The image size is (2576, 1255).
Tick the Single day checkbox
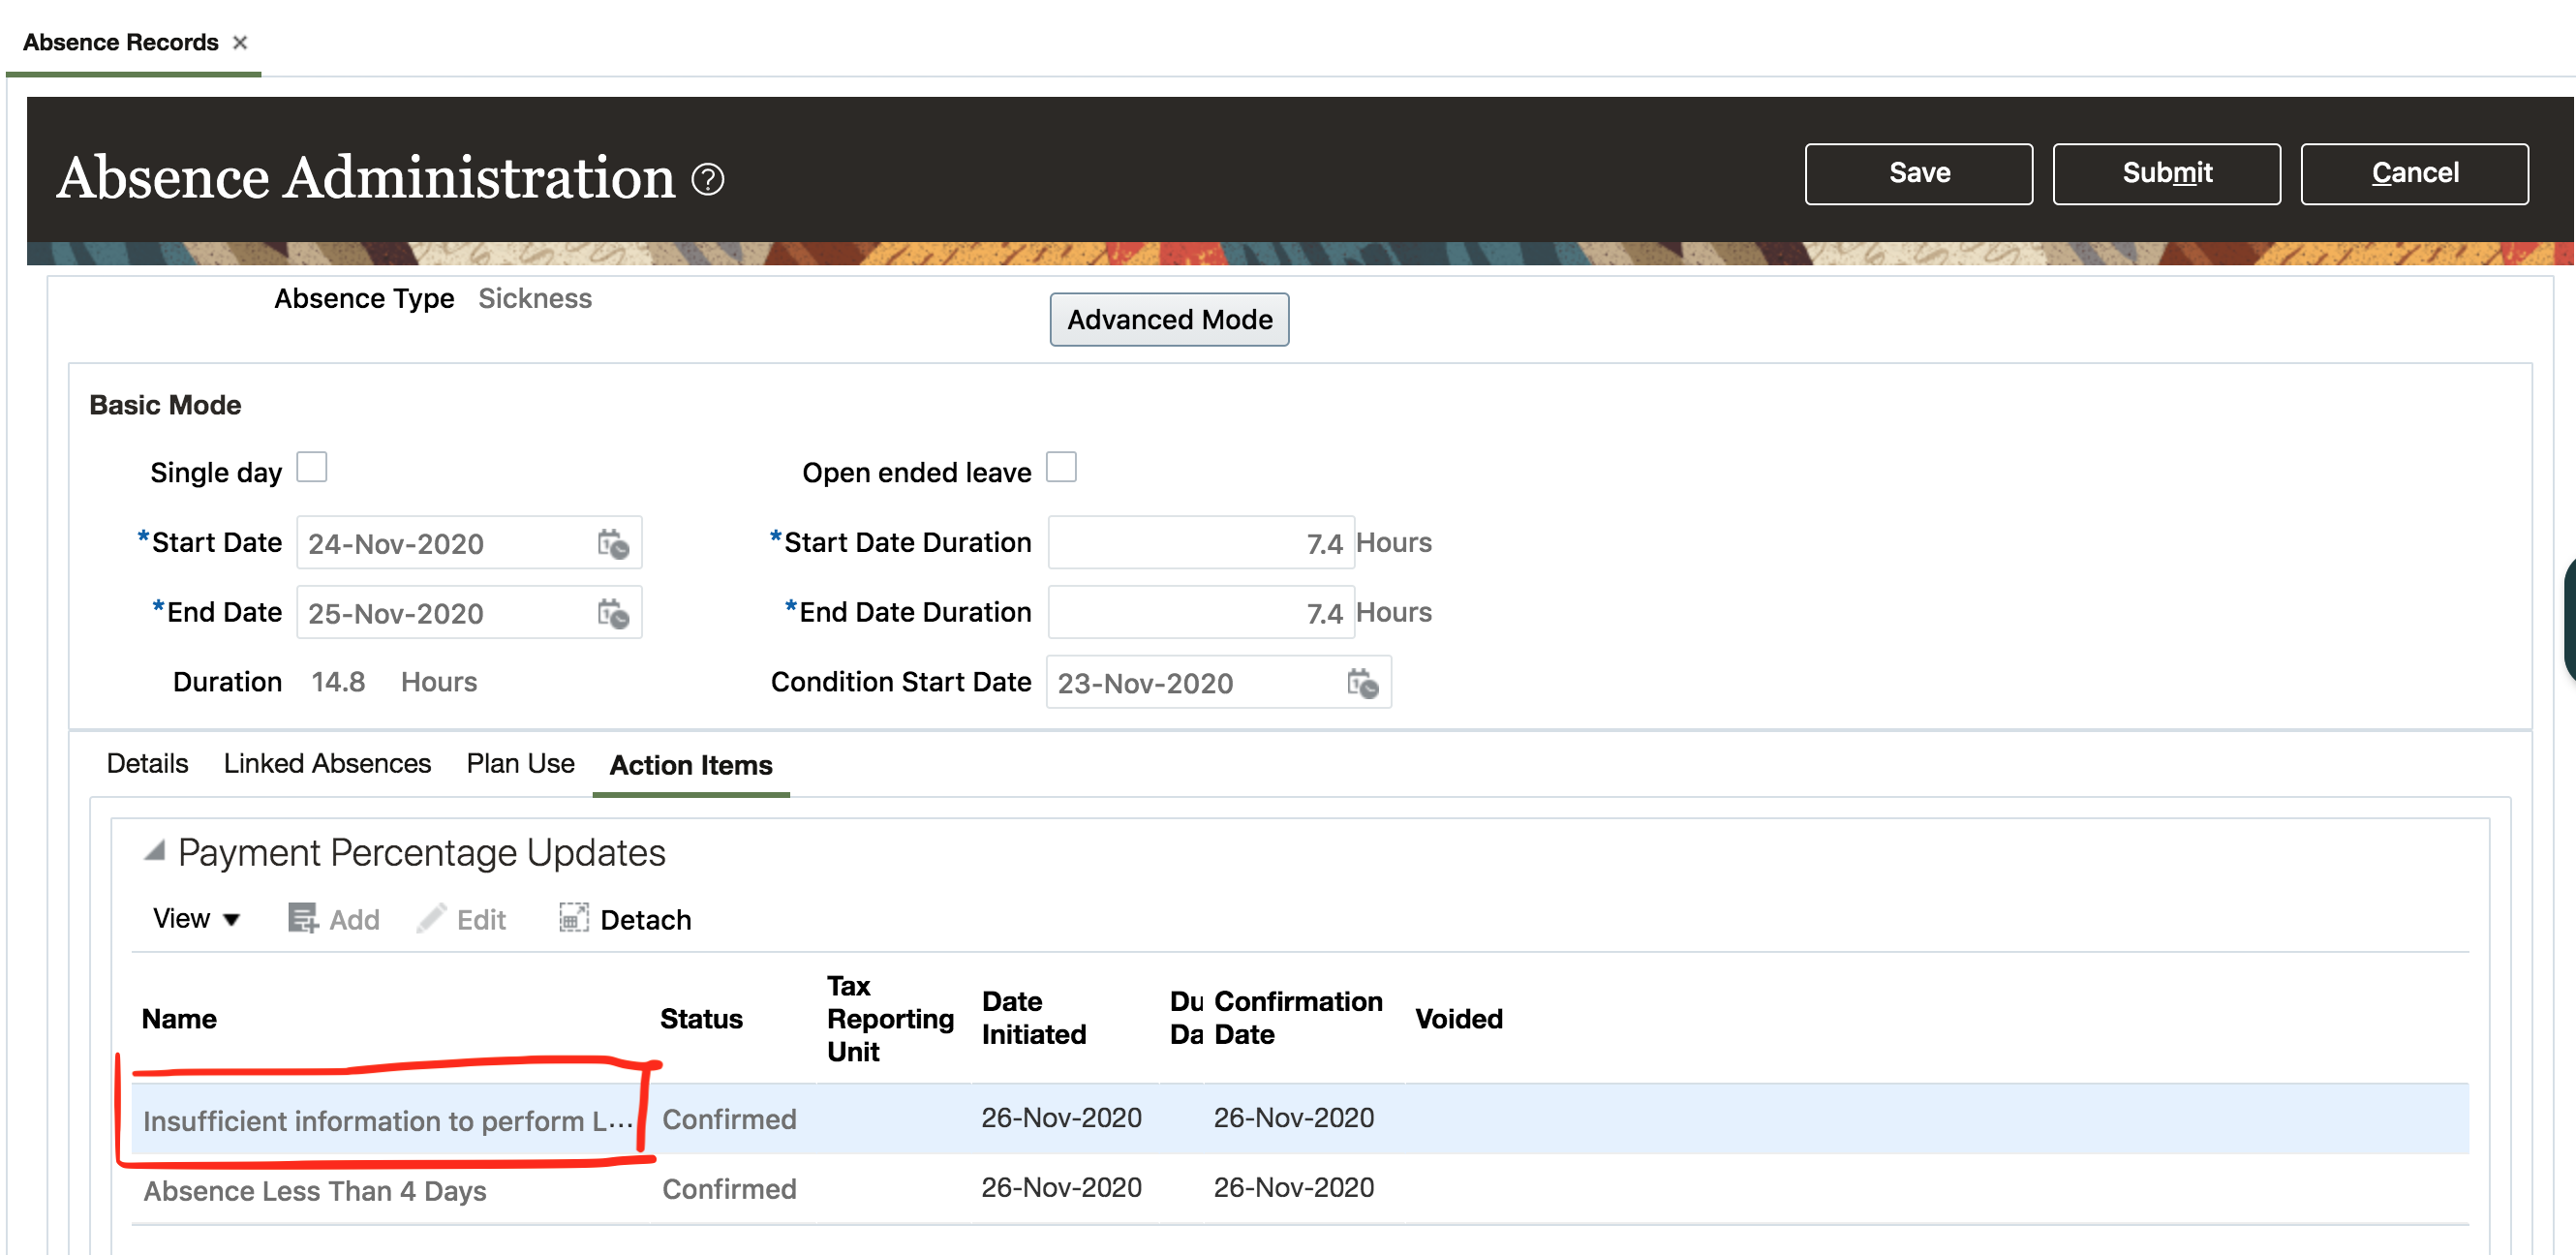click(x=312, y=467)
